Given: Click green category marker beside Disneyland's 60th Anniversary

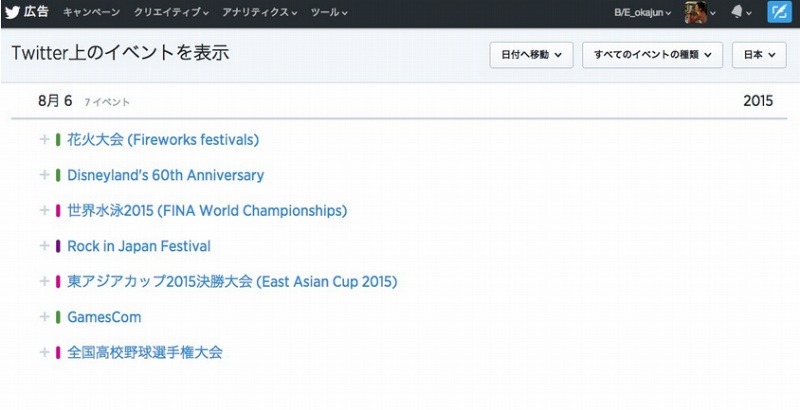Looking at the screenshot, I should coord(58,175).
